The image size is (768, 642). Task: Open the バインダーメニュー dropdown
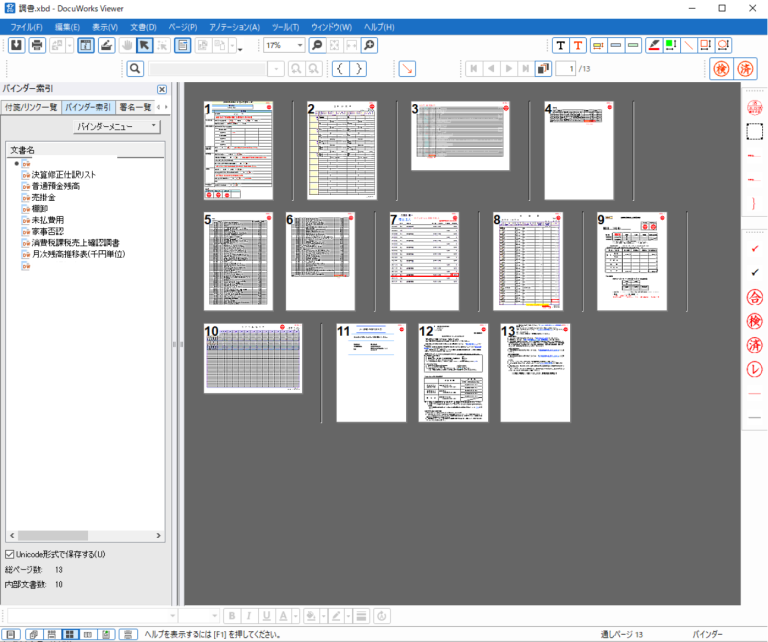[x=117, y=126]
